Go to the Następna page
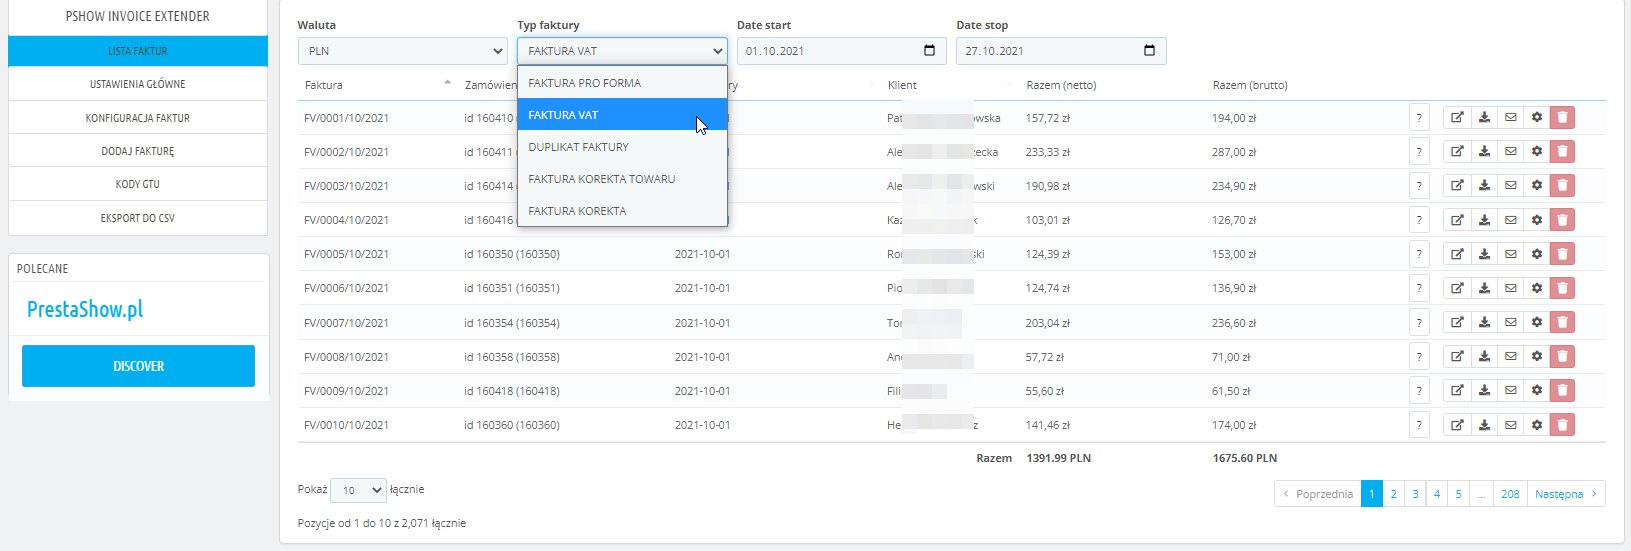The height and width of the screenshot is (551, 1631). point(1566,494)
